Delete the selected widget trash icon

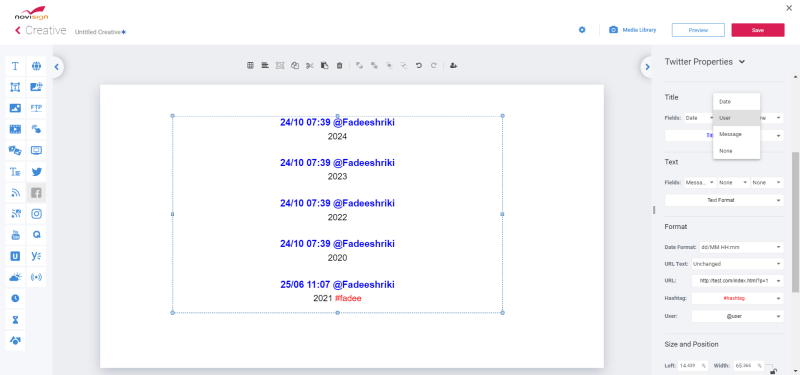[339, 65]
